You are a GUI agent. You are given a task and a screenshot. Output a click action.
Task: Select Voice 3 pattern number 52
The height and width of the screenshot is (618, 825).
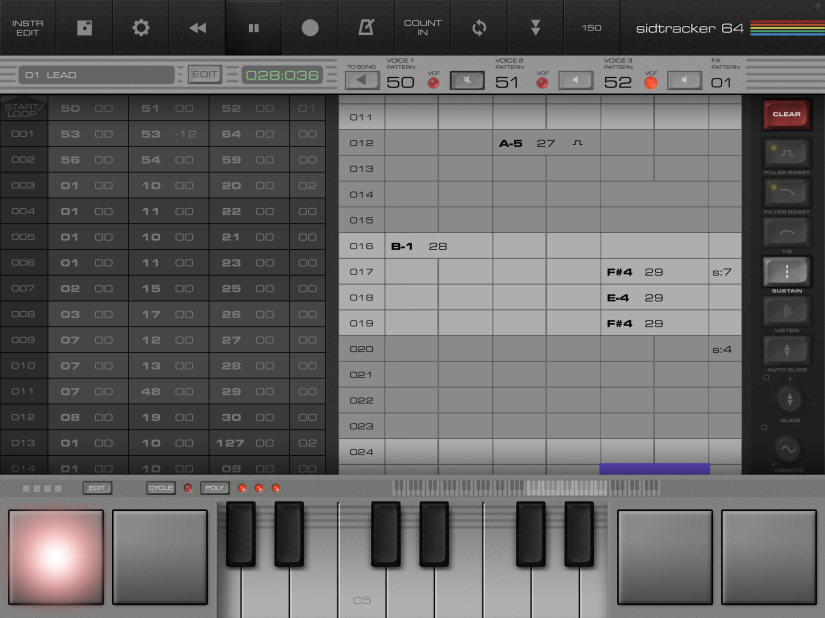(617, 83)
